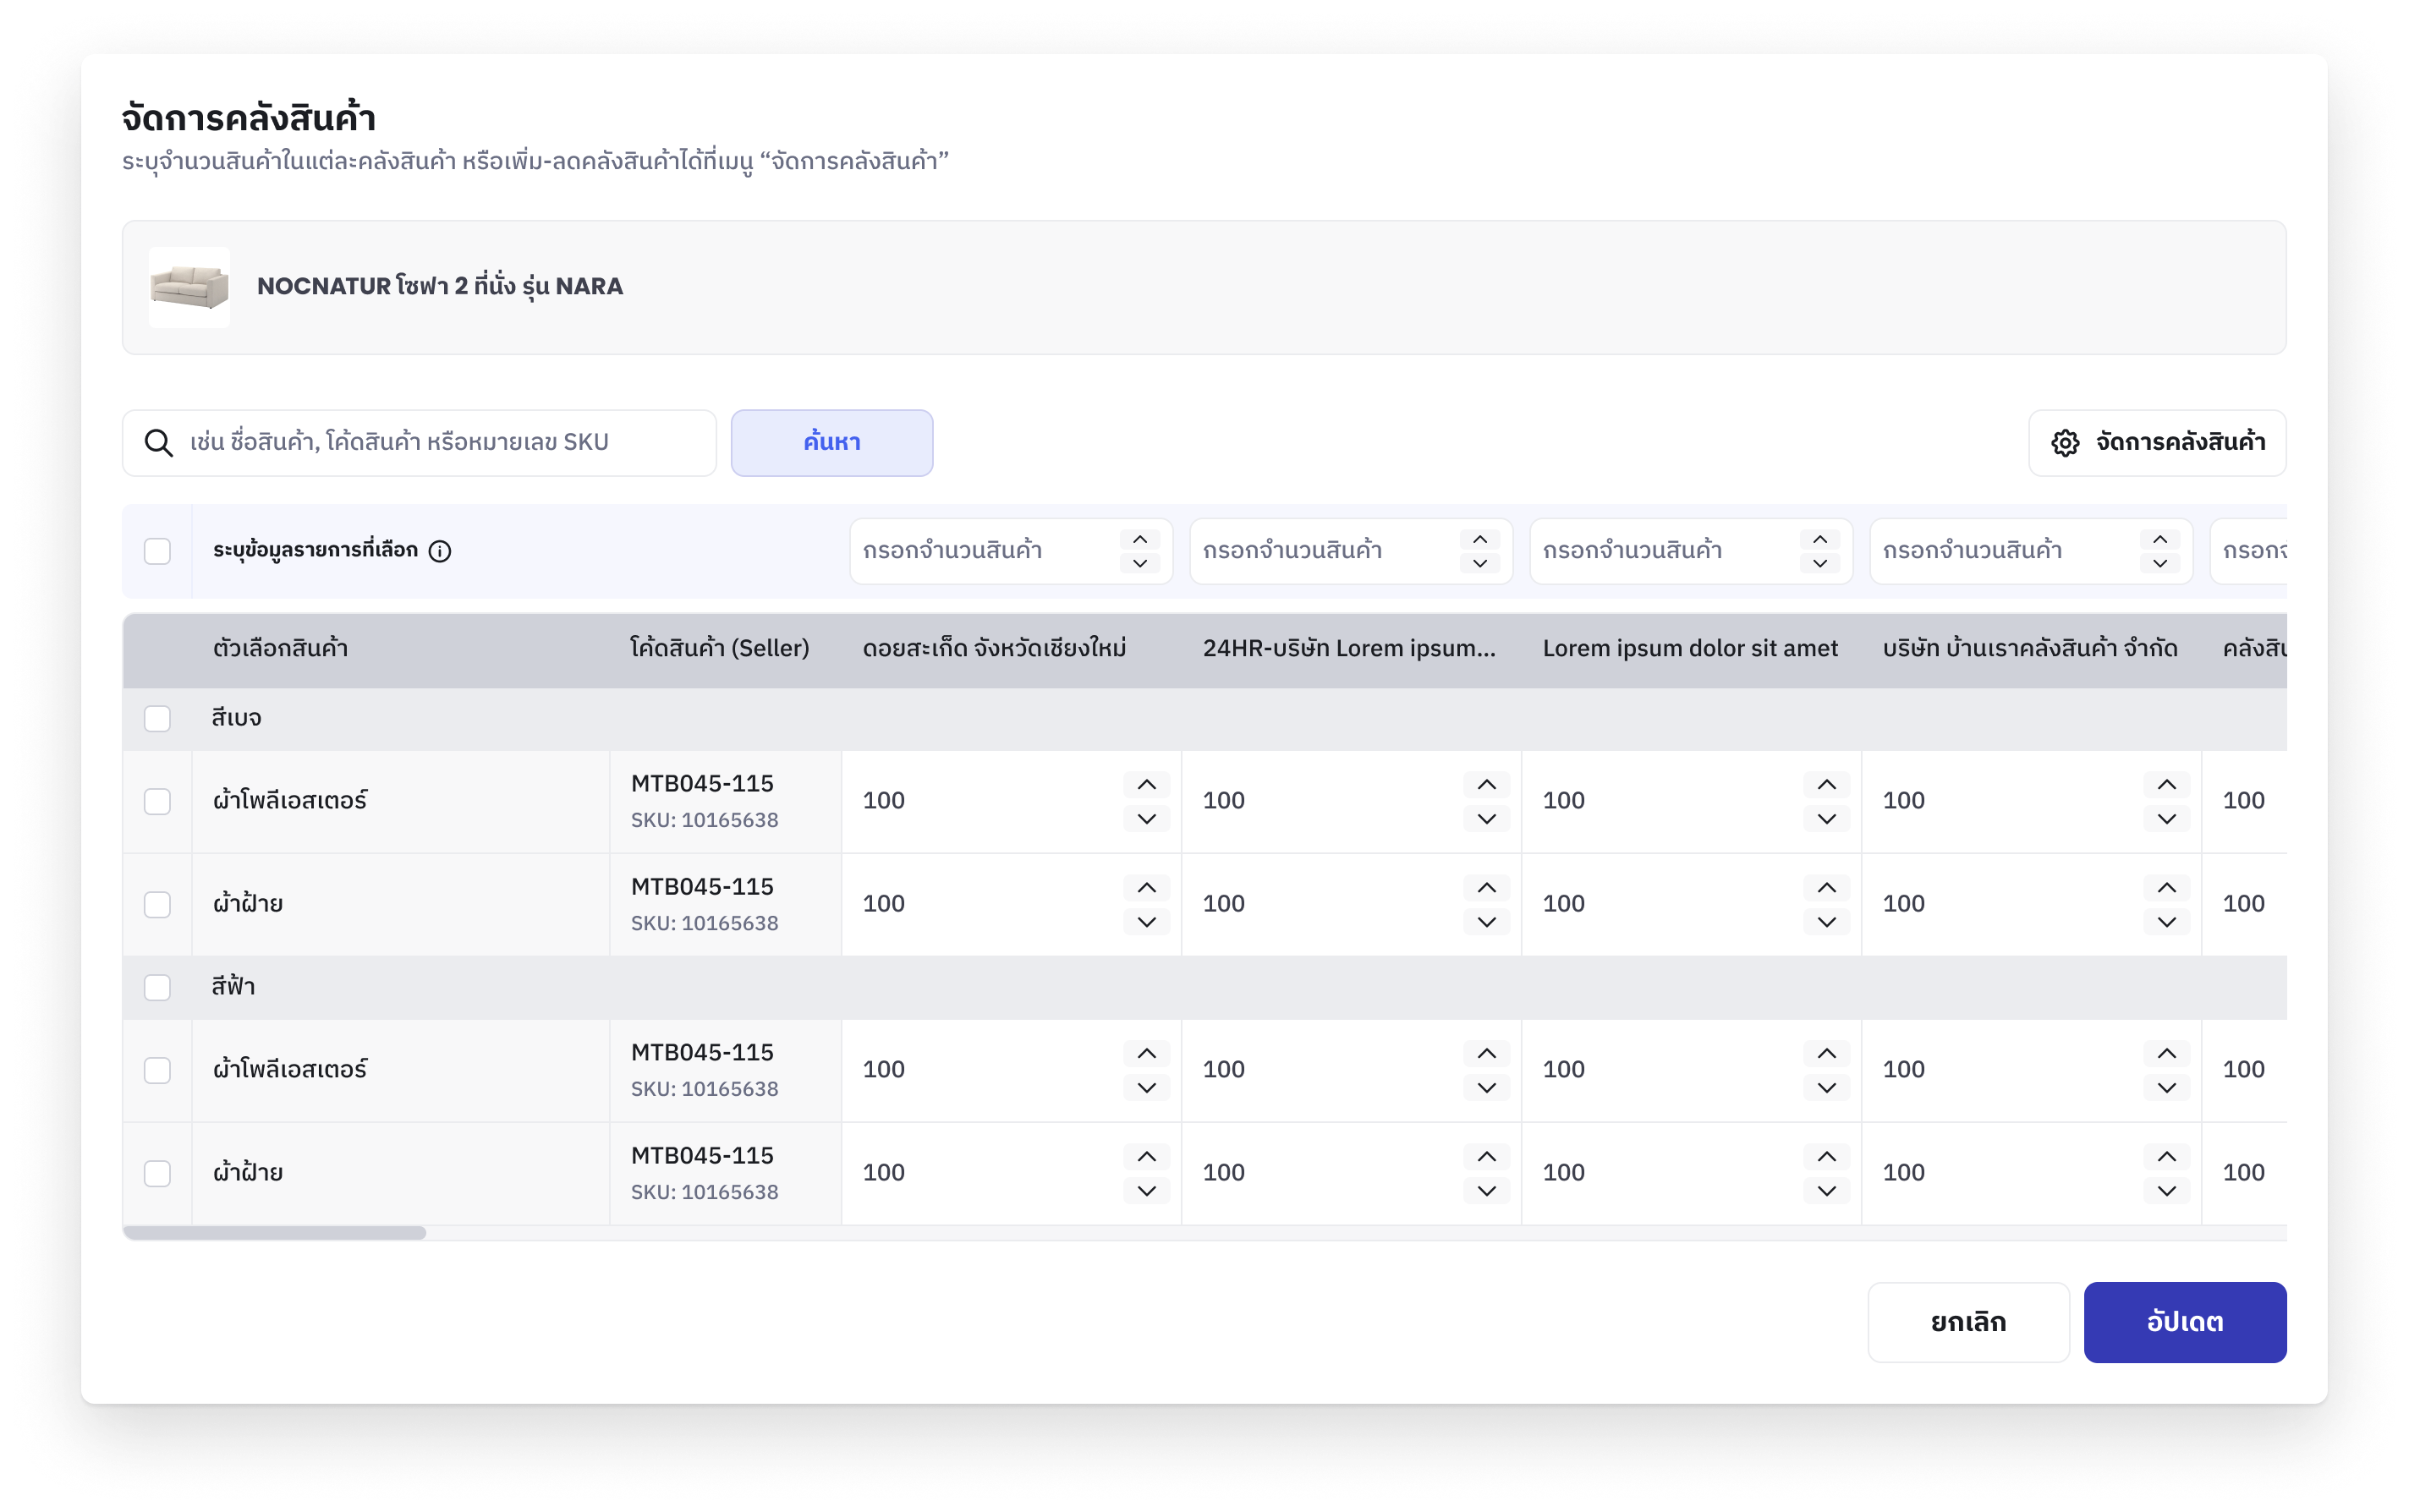Increase bulk quantity for บริษัท บ้านเราคลังสินค้า column
Image resolution: width=2409 pixels, height=1512 pixels.
[x=2160, y=540]
